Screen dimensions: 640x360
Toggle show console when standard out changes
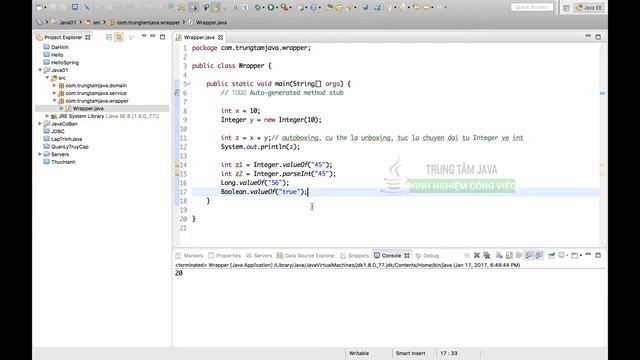(x=529, y=256)
